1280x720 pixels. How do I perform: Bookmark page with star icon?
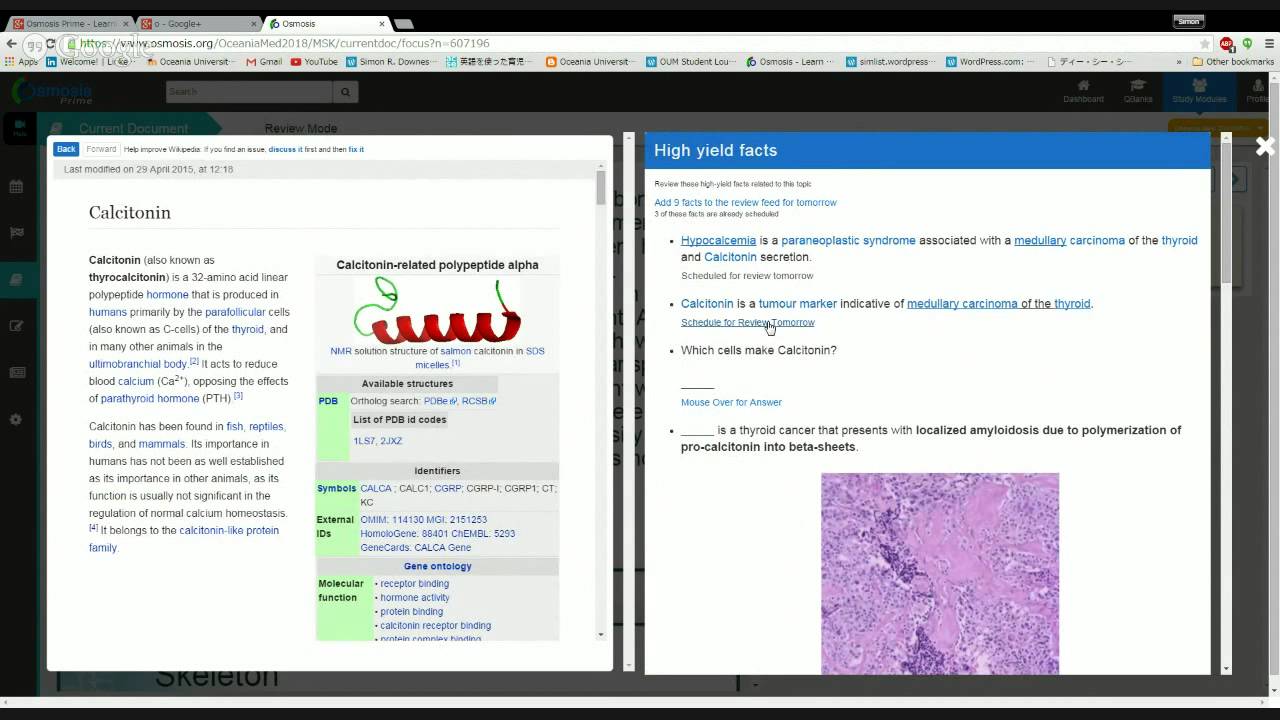coord(1205,44)
